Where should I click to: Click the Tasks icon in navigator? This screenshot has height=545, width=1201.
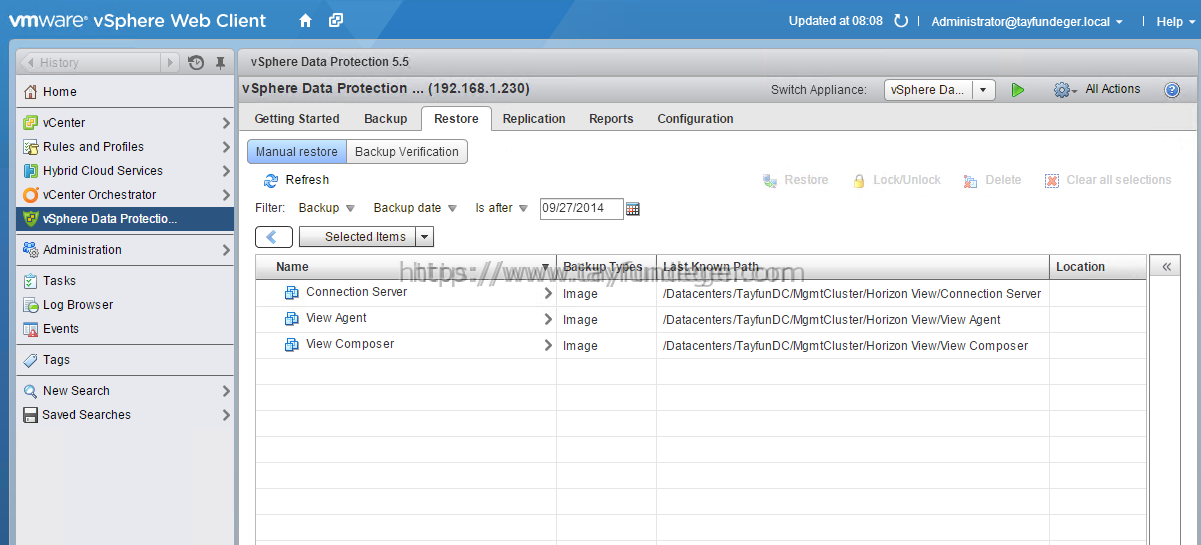click(x=31, y=281)
